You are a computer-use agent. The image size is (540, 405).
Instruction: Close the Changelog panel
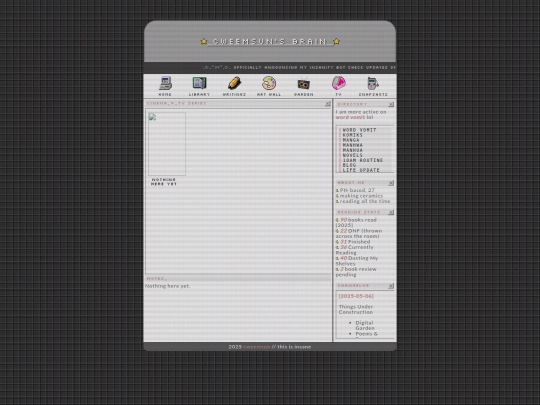pyautogui.click(x=391, y=286)
